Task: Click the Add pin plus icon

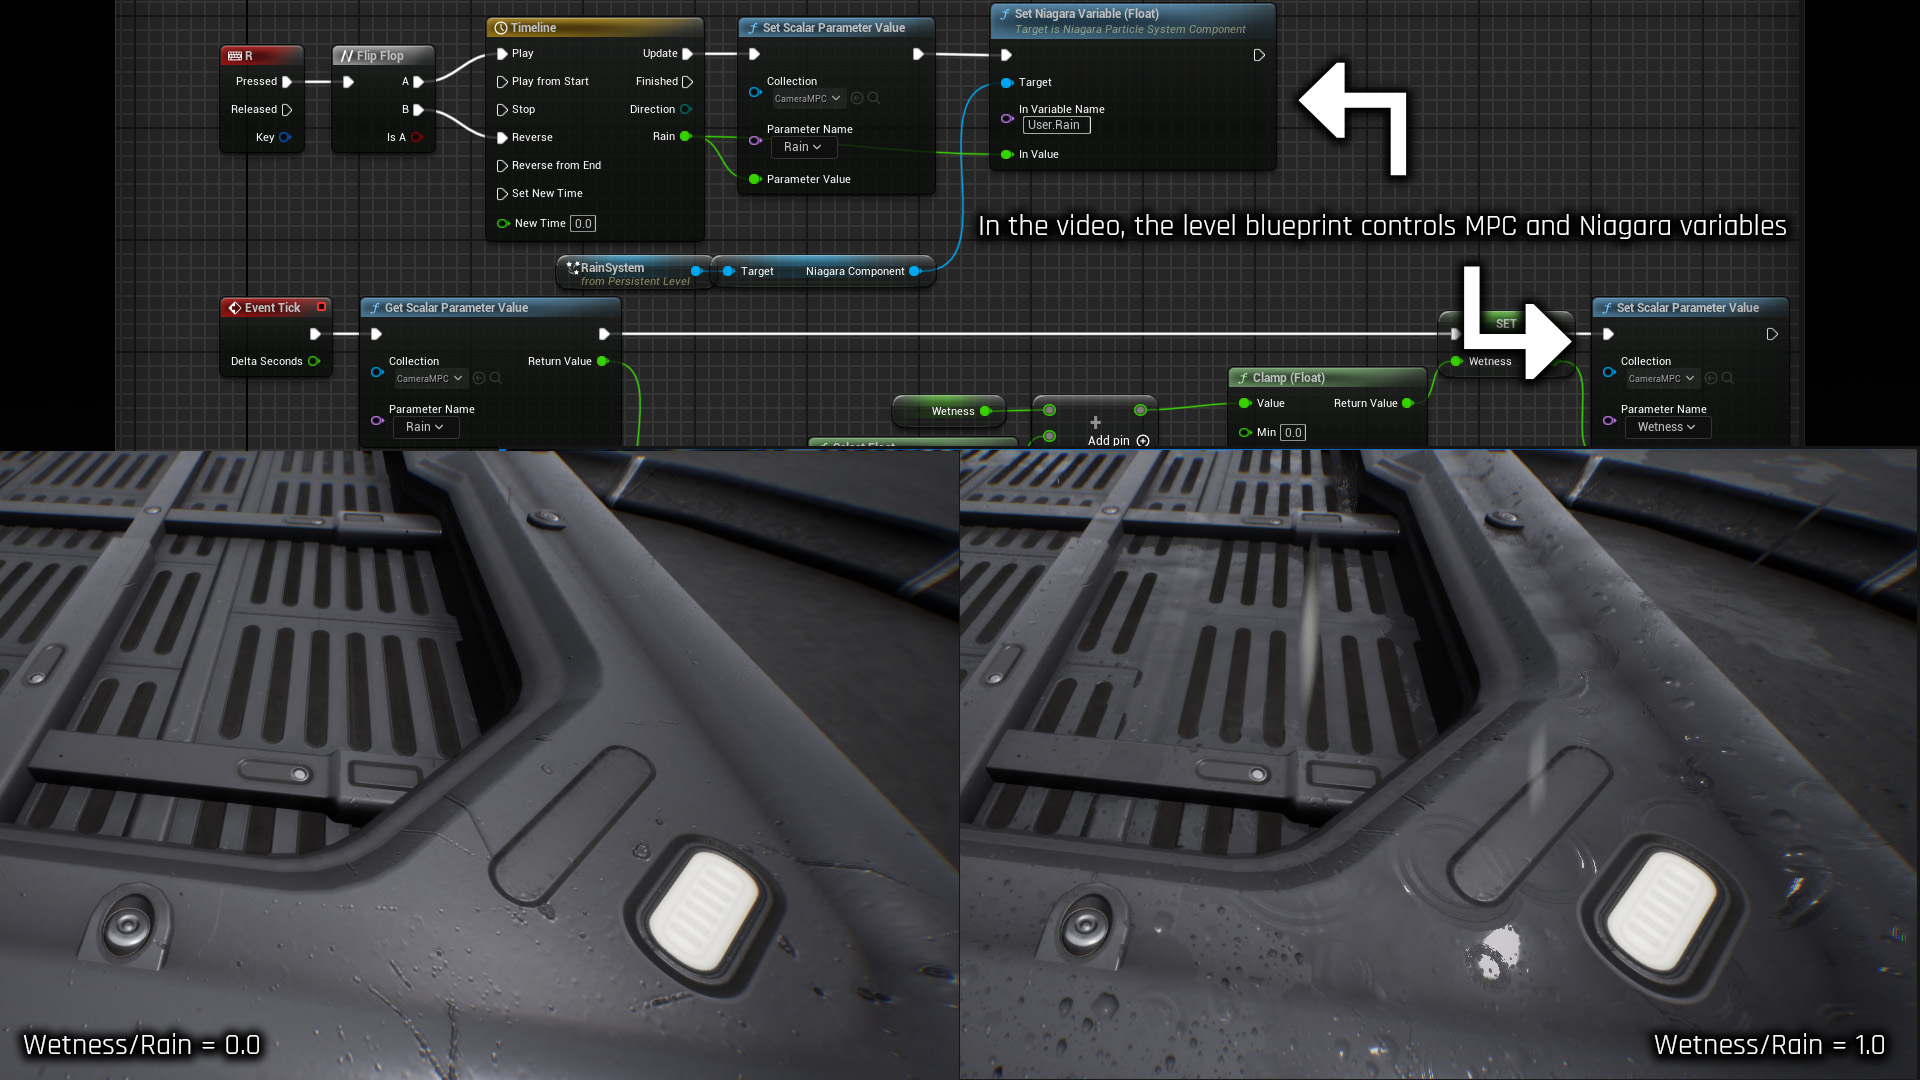Action: (1143, 441)
